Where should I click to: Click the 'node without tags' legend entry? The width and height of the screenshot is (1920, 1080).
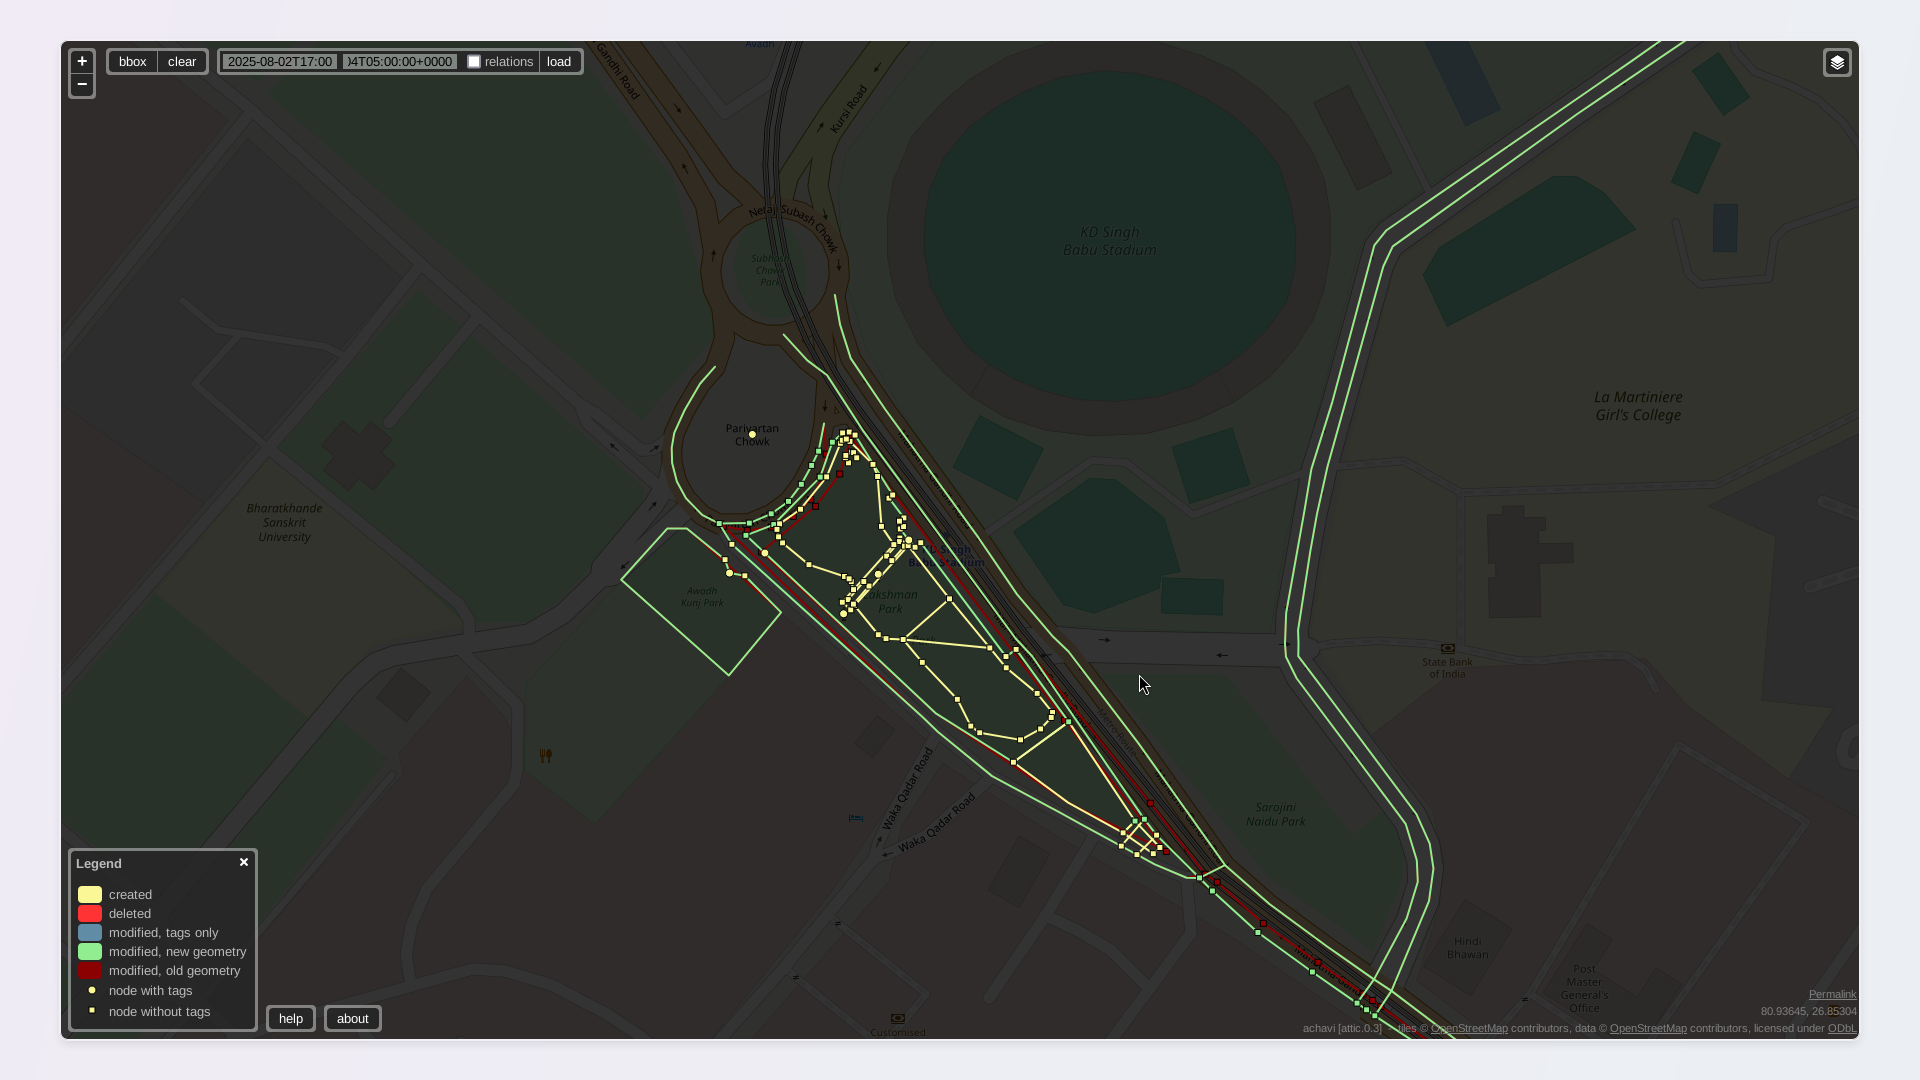(159, 1012)
